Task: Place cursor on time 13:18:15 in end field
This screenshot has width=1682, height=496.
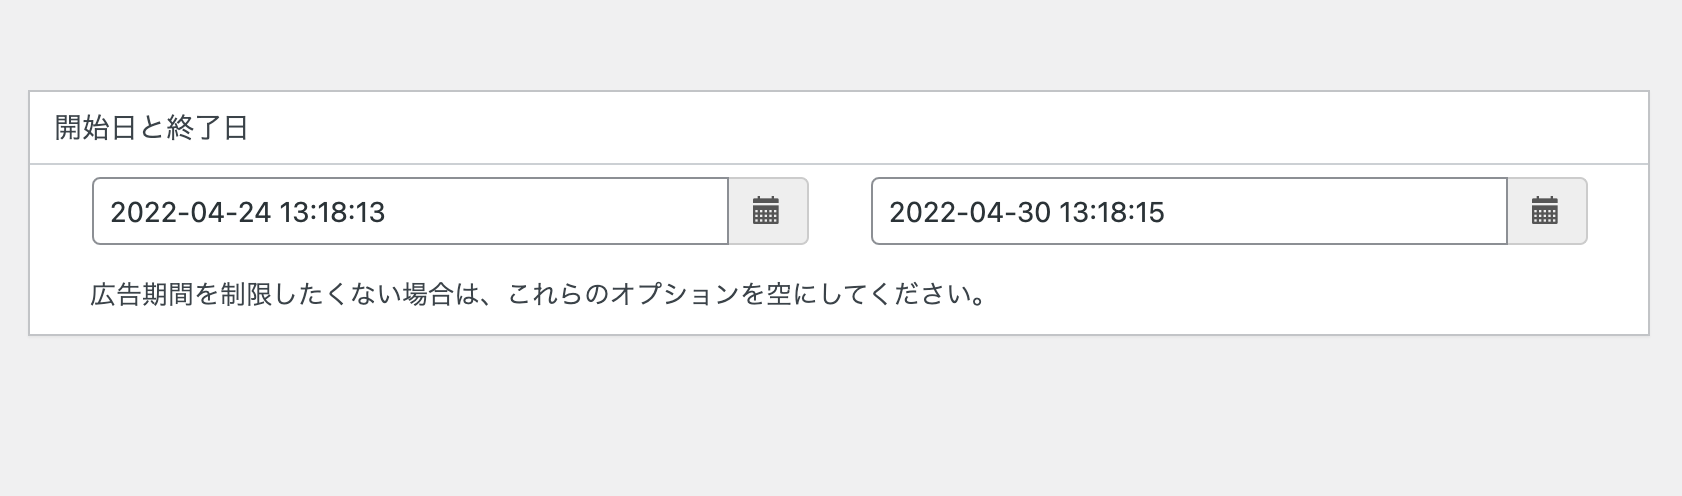Action: click(x=1111, y=212)
